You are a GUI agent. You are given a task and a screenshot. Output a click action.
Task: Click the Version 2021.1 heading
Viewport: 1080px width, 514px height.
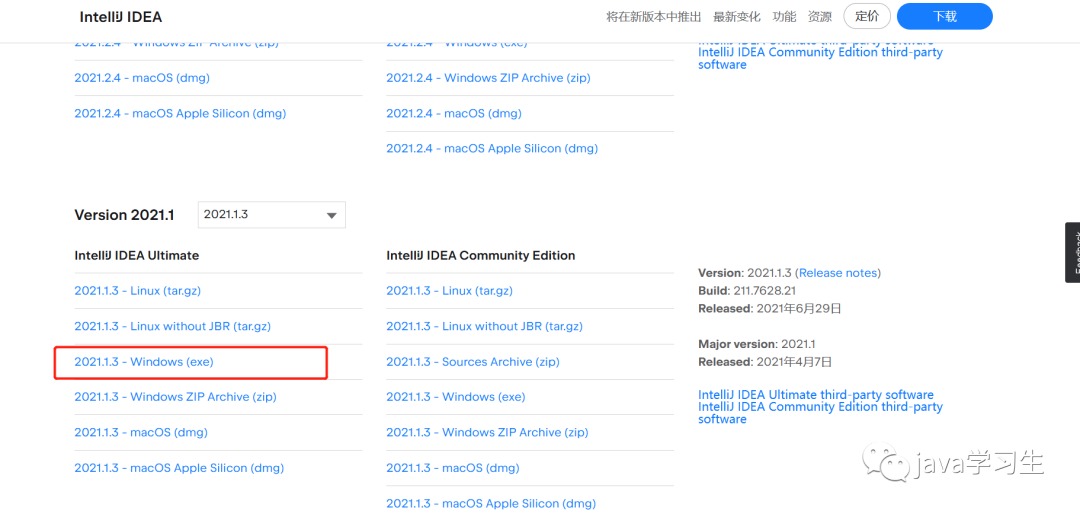pos(124,215)
